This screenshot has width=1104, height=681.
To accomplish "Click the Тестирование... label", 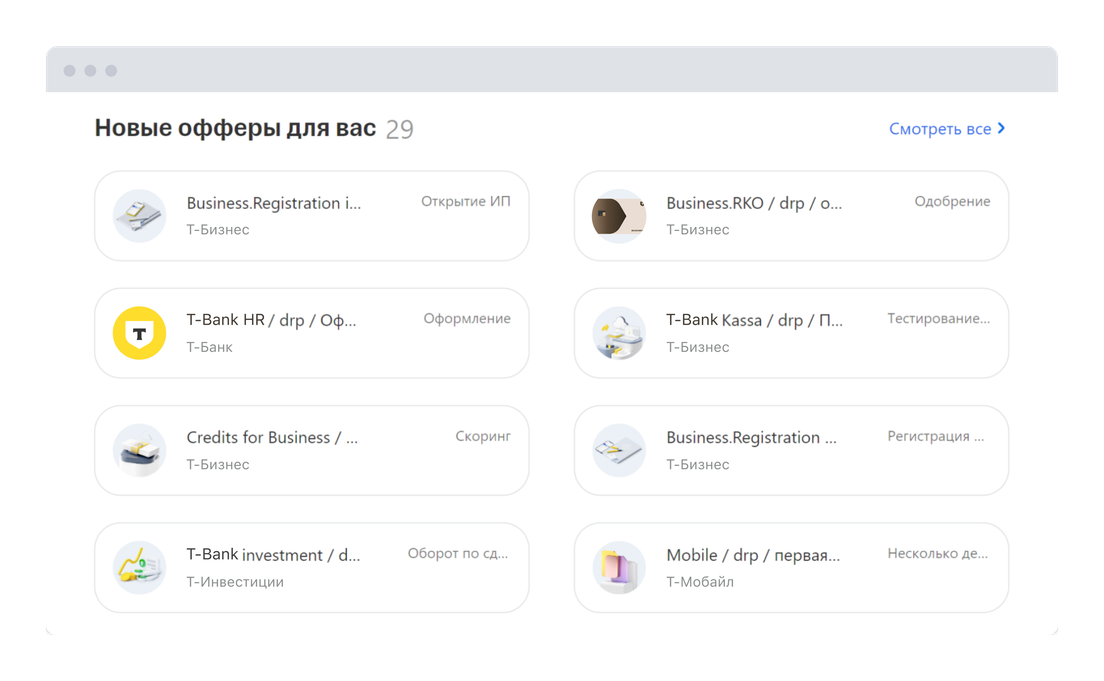I will [939, 319].
